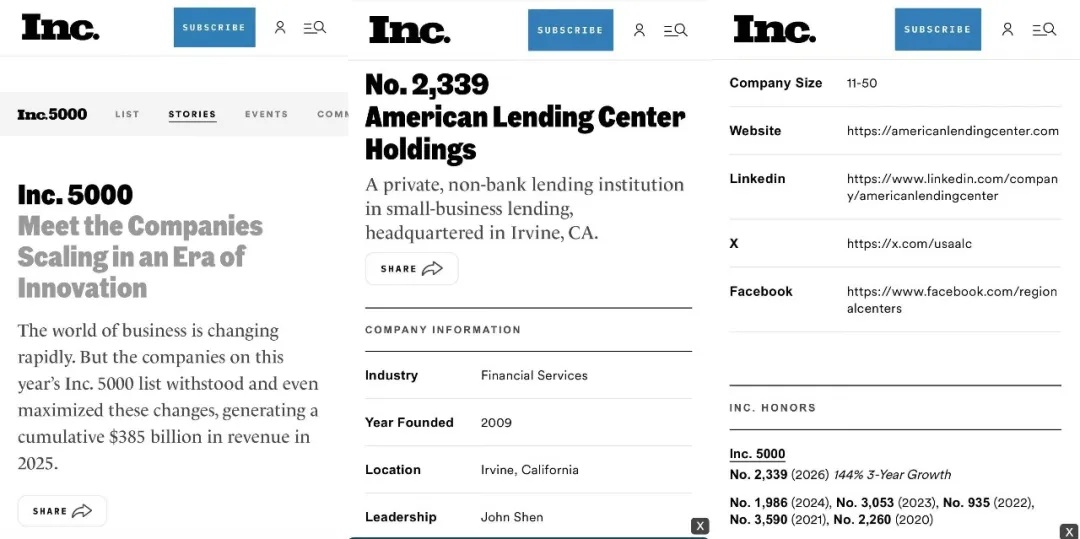Click the Inc.5000 logo in the sub-navigation bar

[52, 114]
